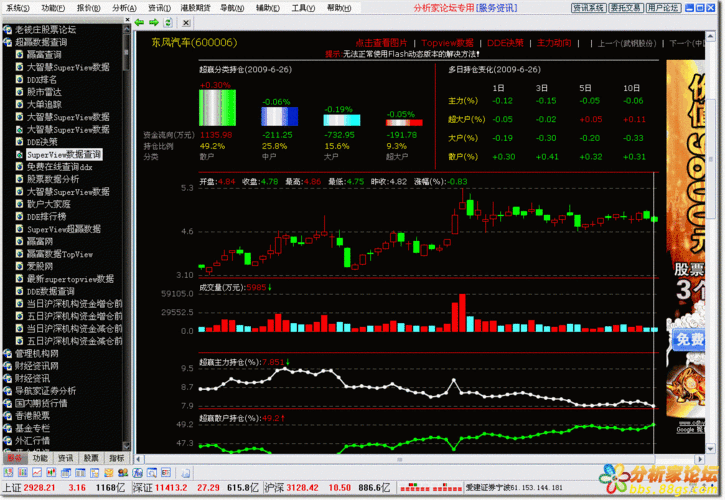
Task: Open 基金专栏 in the sidebar
Action: click(x=32, y=428)
